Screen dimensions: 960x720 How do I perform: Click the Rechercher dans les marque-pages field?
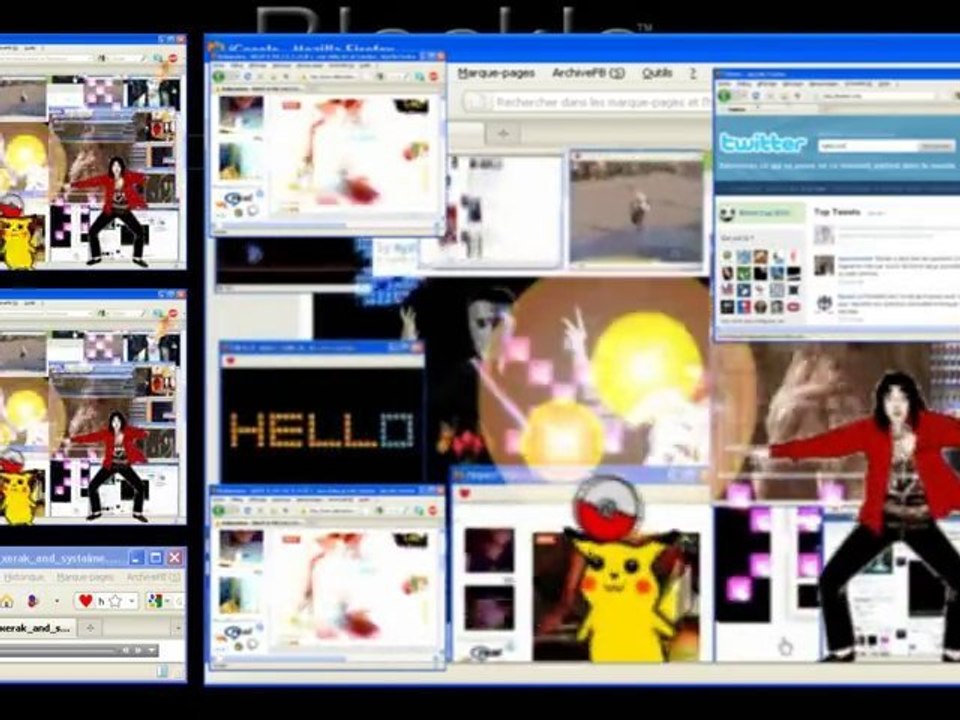tap(588, 102)
